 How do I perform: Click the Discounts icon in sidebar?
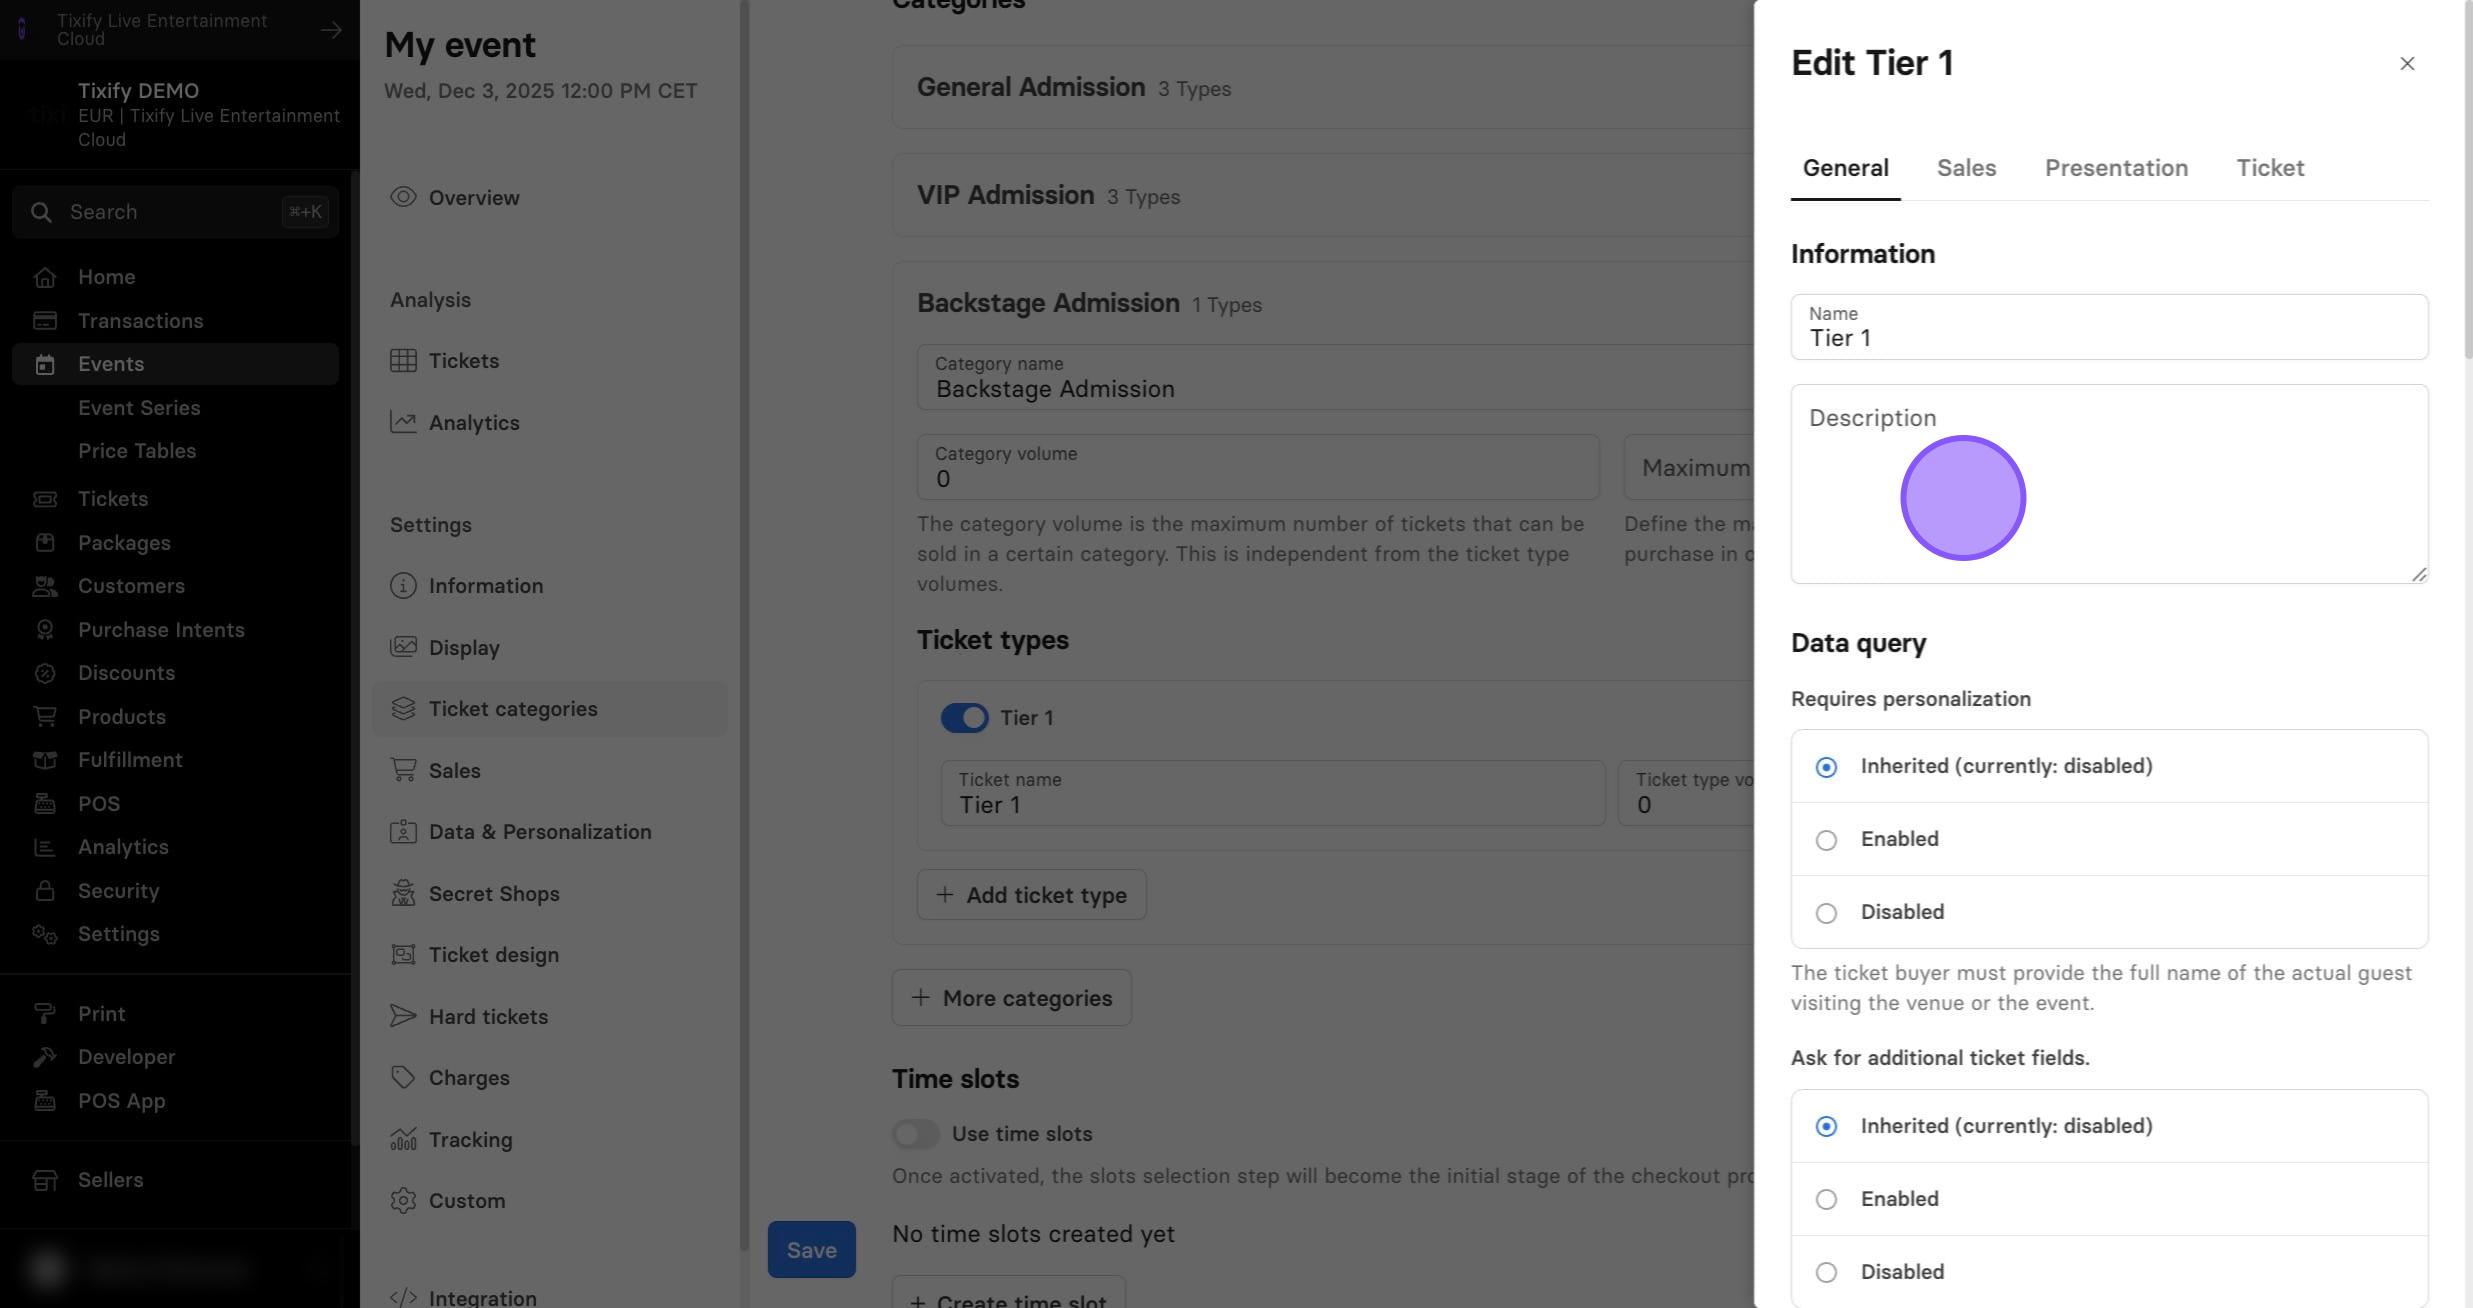(x=45, y=673)
